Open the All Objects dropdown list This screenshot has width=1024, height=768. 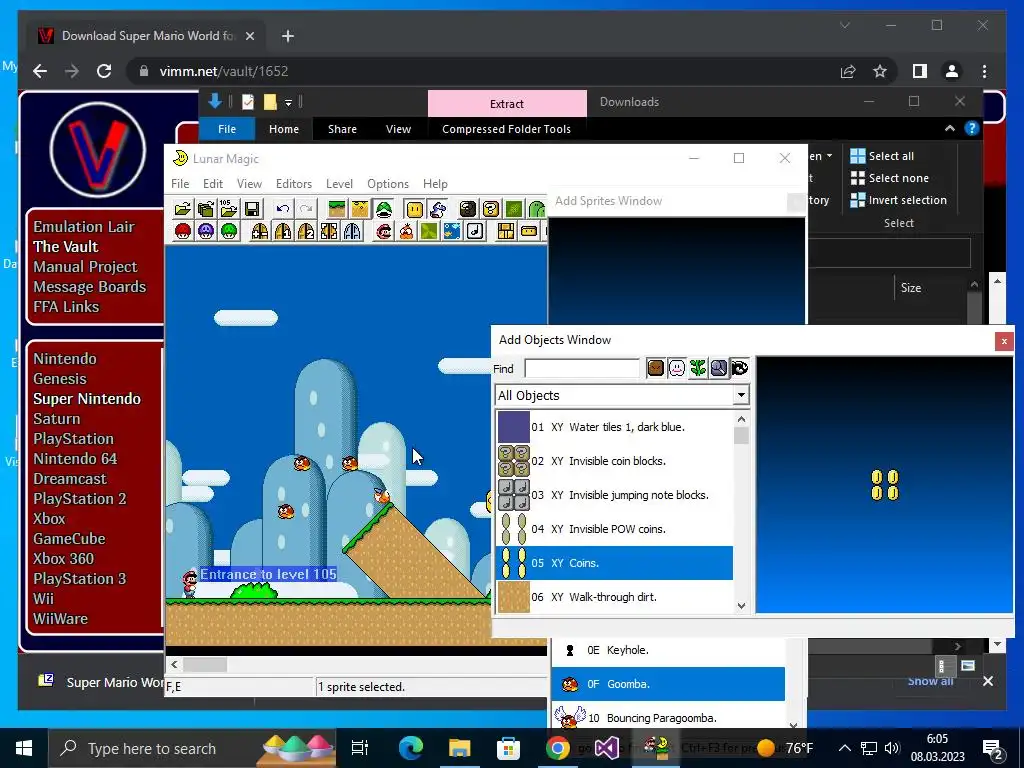click(741, 395)
